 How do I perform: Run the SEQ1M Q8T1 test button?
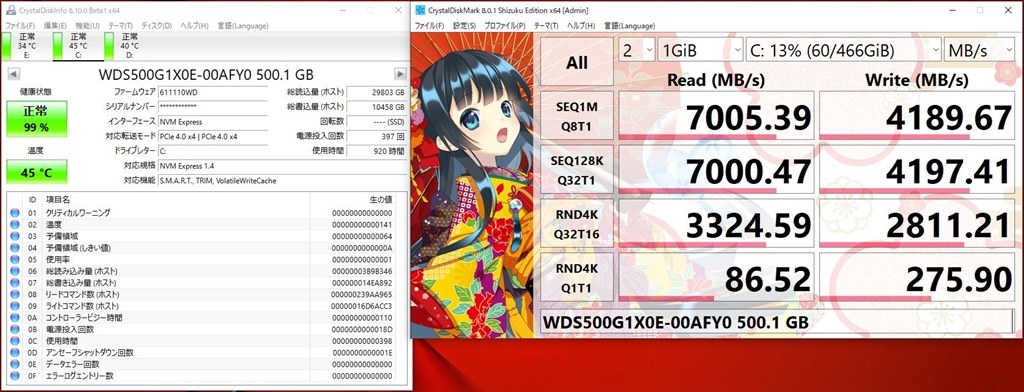(577, 116)
